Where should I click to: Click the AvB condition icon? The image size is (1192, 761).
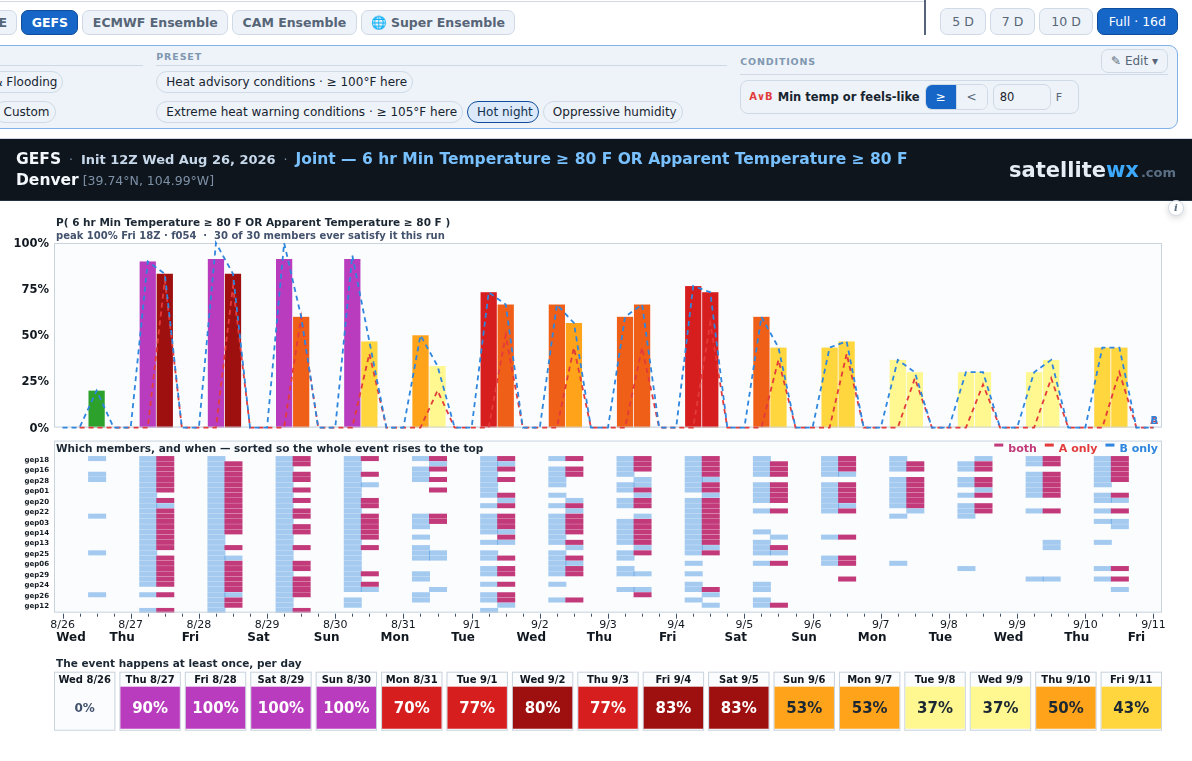click(x=760, y=97)
